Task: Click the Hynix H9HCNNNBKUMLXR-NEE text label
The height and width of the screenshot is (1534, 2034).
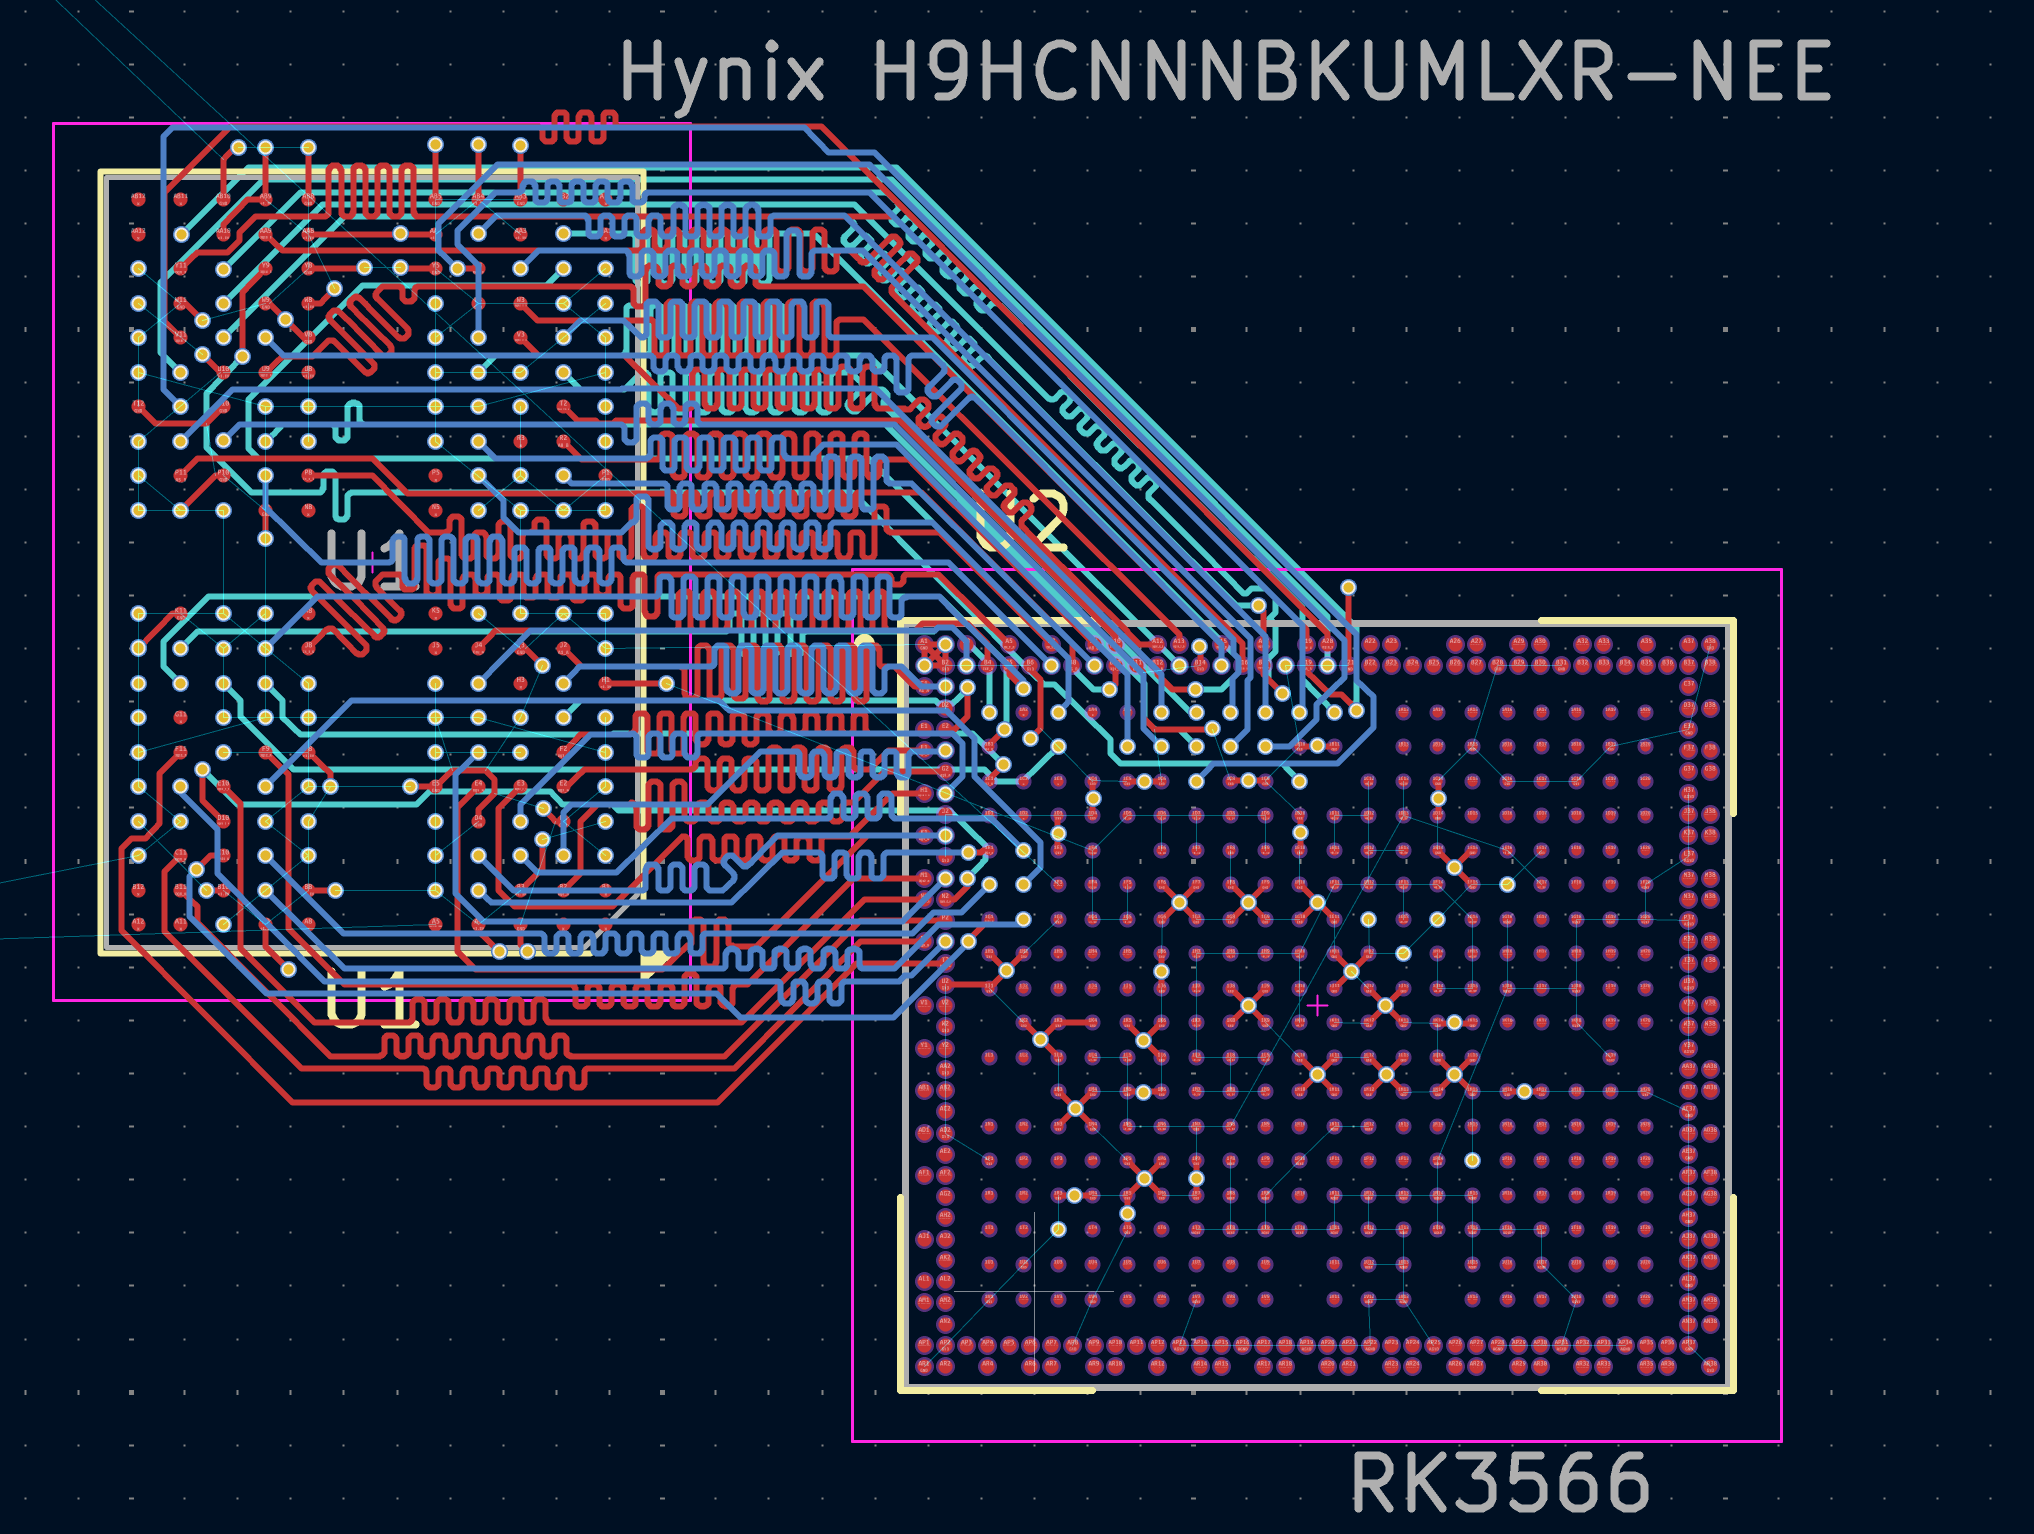Action: (1225, 72)
